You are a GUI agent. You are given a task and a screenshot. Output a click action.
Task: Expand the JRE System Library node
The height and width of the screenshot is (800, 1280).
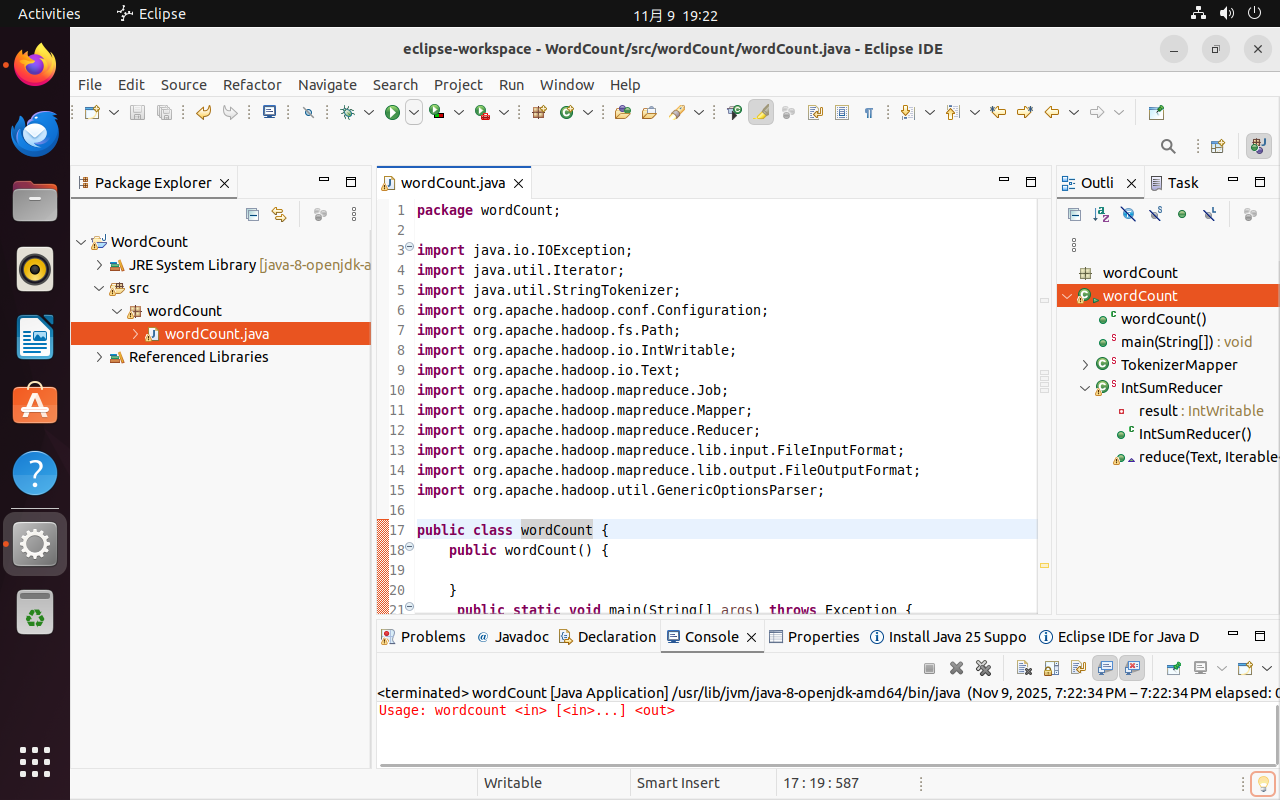[99, 265]
